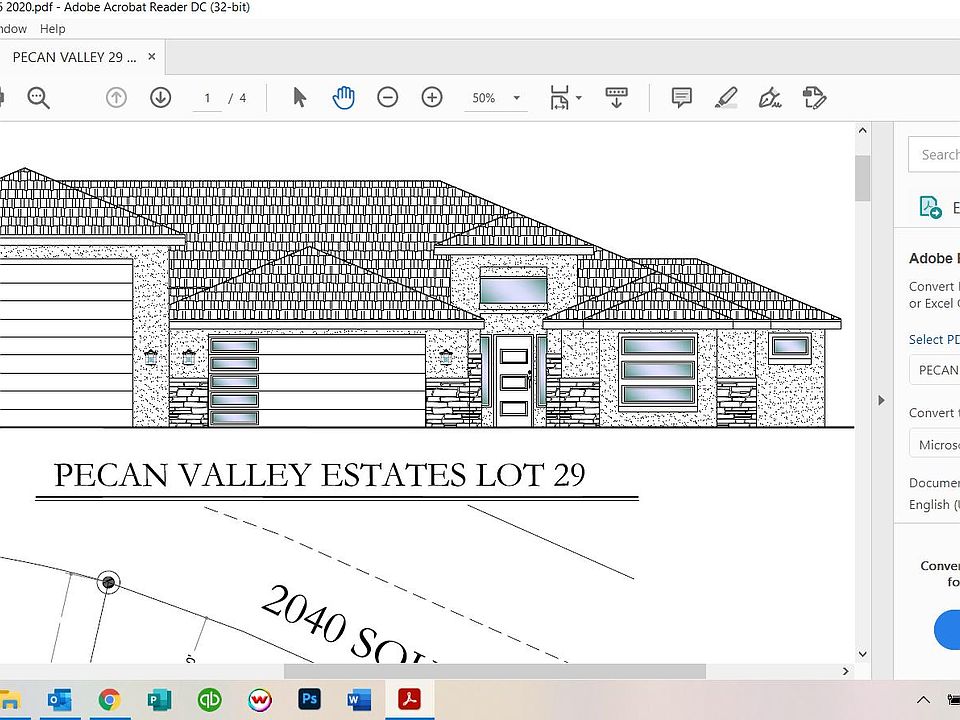Select the Highlight text tool
Viewport: 960px width, 720px height.
726,98
